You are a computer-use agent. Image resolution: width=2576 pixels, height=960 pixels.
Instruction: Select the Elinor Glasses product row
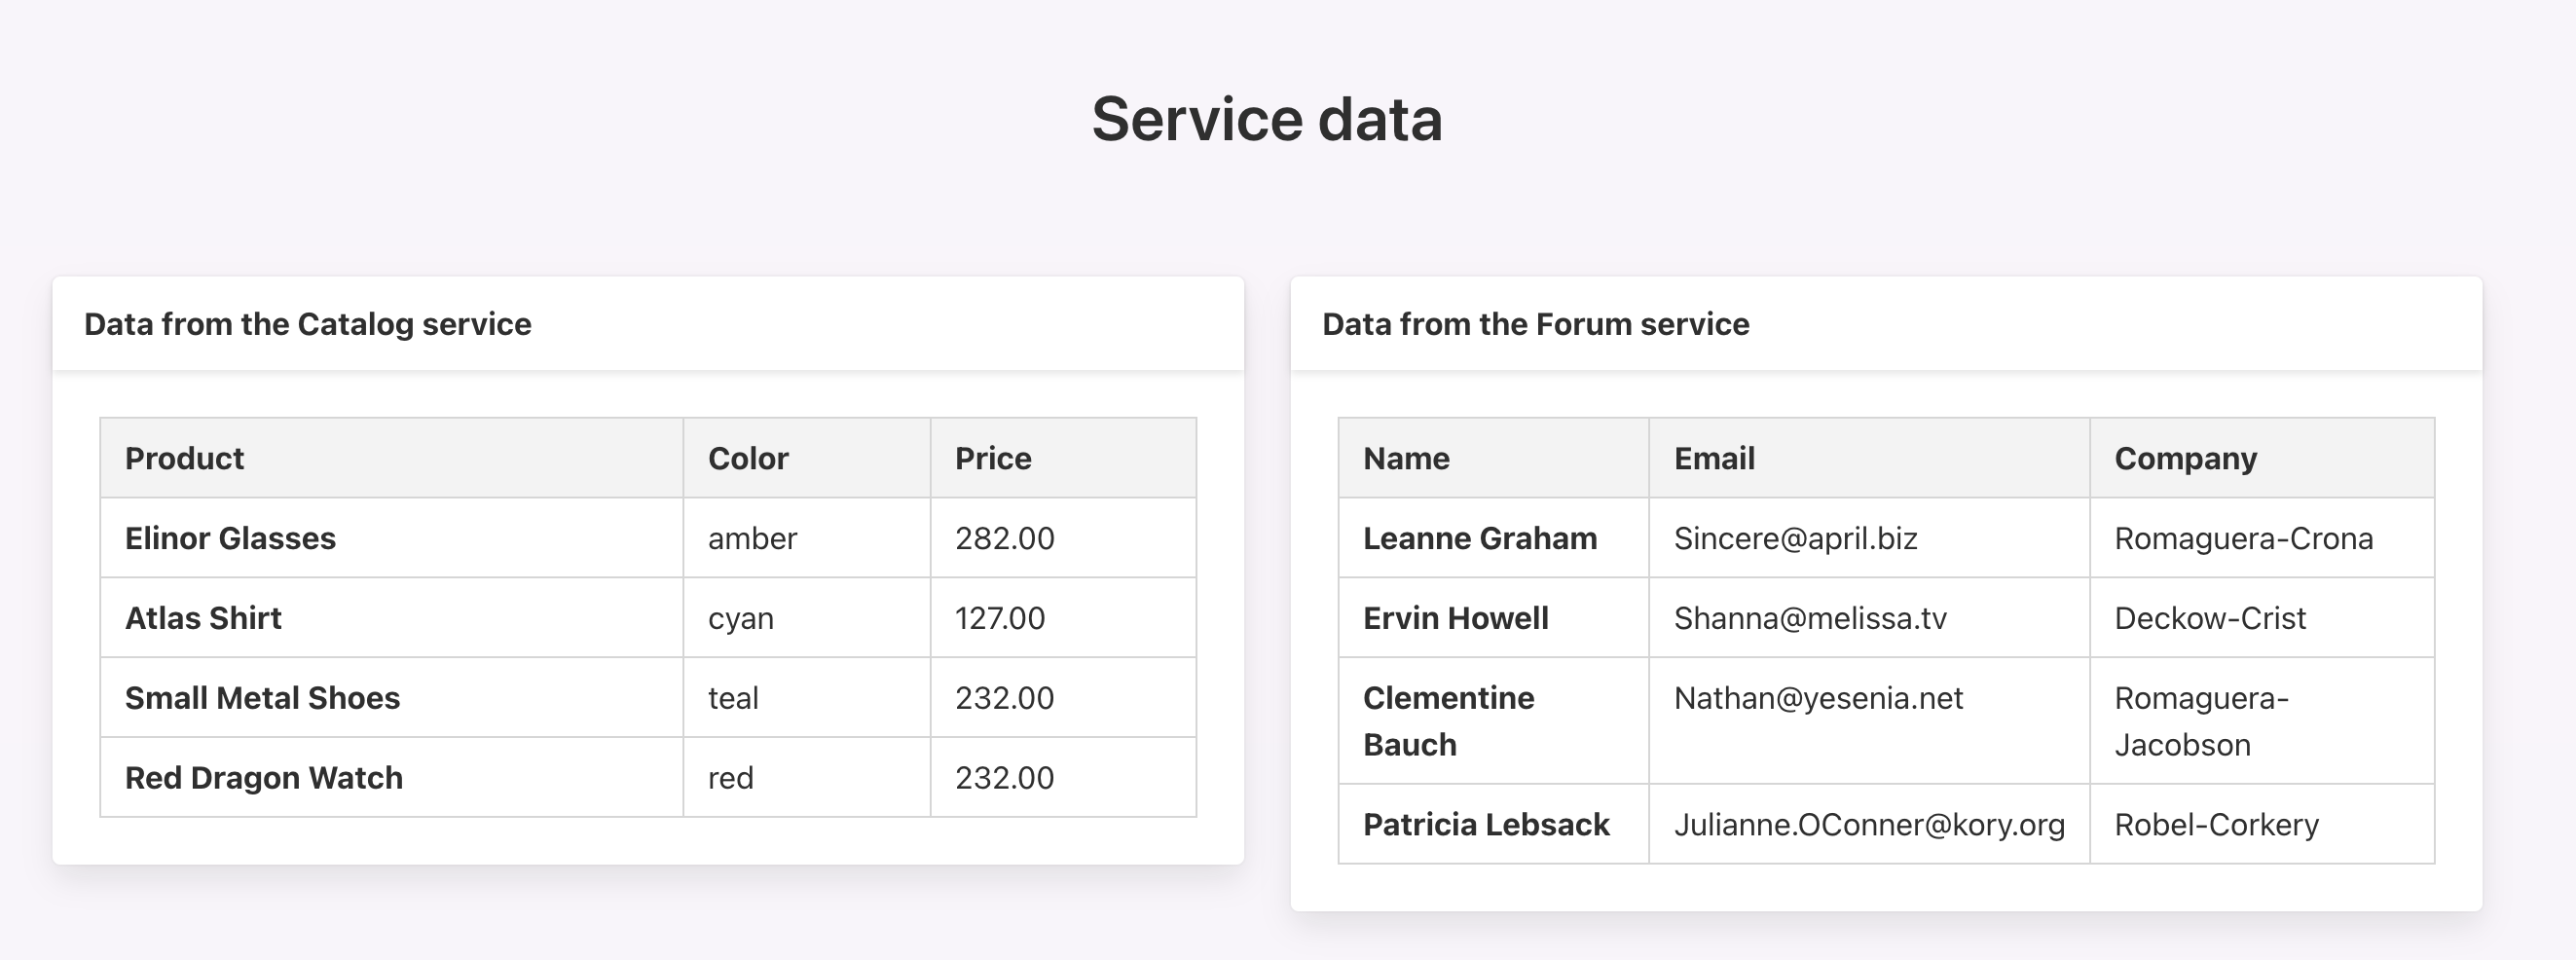tap(648, 538)
